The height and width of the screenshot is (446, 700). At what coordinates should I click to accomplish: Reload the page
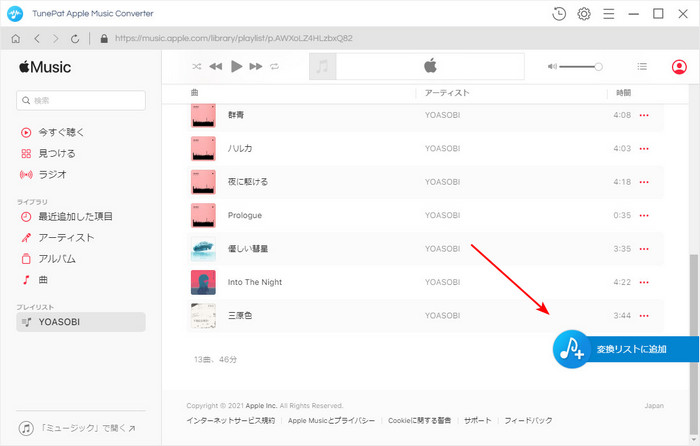[75, 39]
